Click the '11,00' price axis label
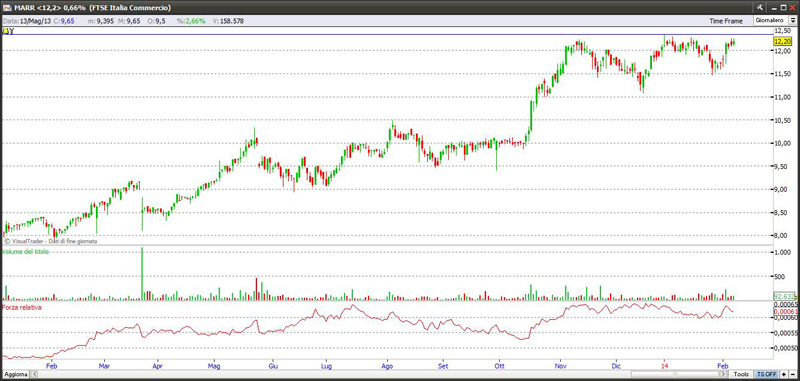Image resolution: width=800 pixels, height=381 pixels. (x=782, y=97)
